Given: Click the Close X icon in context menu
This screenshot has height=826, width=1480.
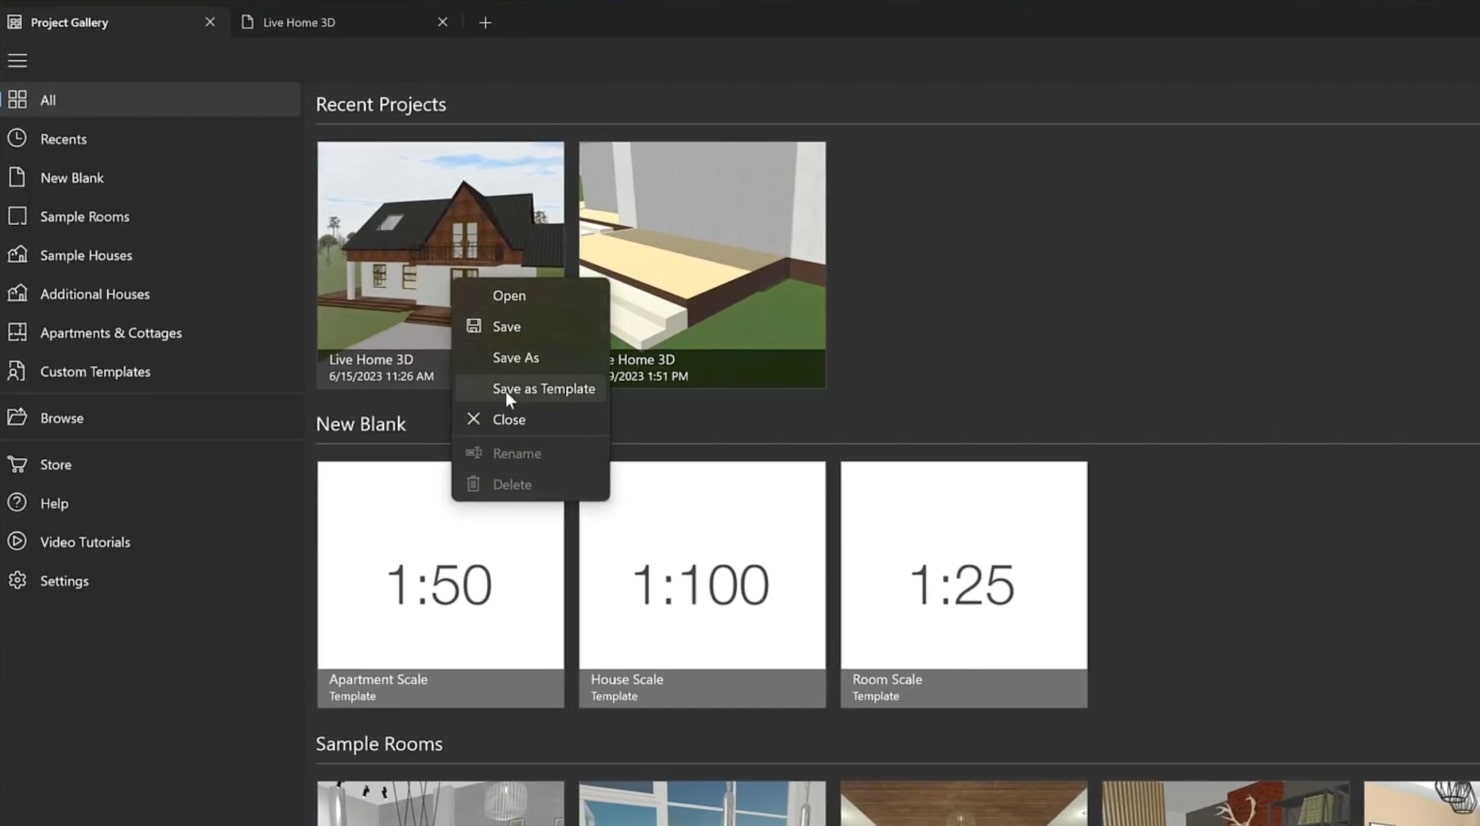Looking at the screenshot, I should click(474, 419).
